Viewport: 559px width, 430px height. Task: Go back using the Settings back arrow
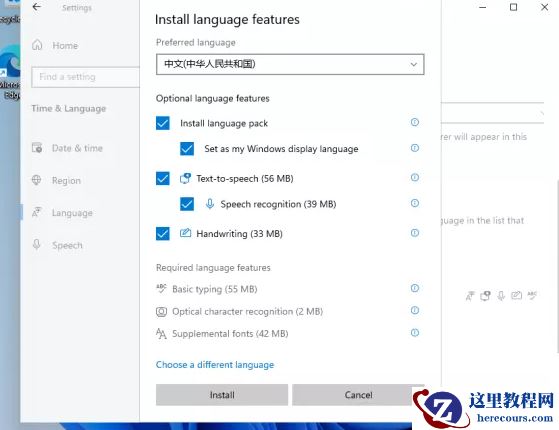pos(37,7)
